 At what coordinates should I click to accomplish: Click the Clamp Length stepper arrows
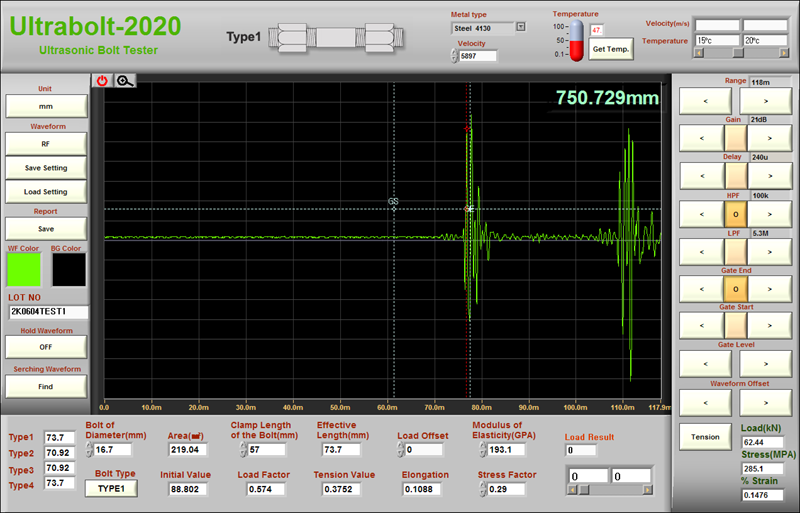tap(243, 449)
